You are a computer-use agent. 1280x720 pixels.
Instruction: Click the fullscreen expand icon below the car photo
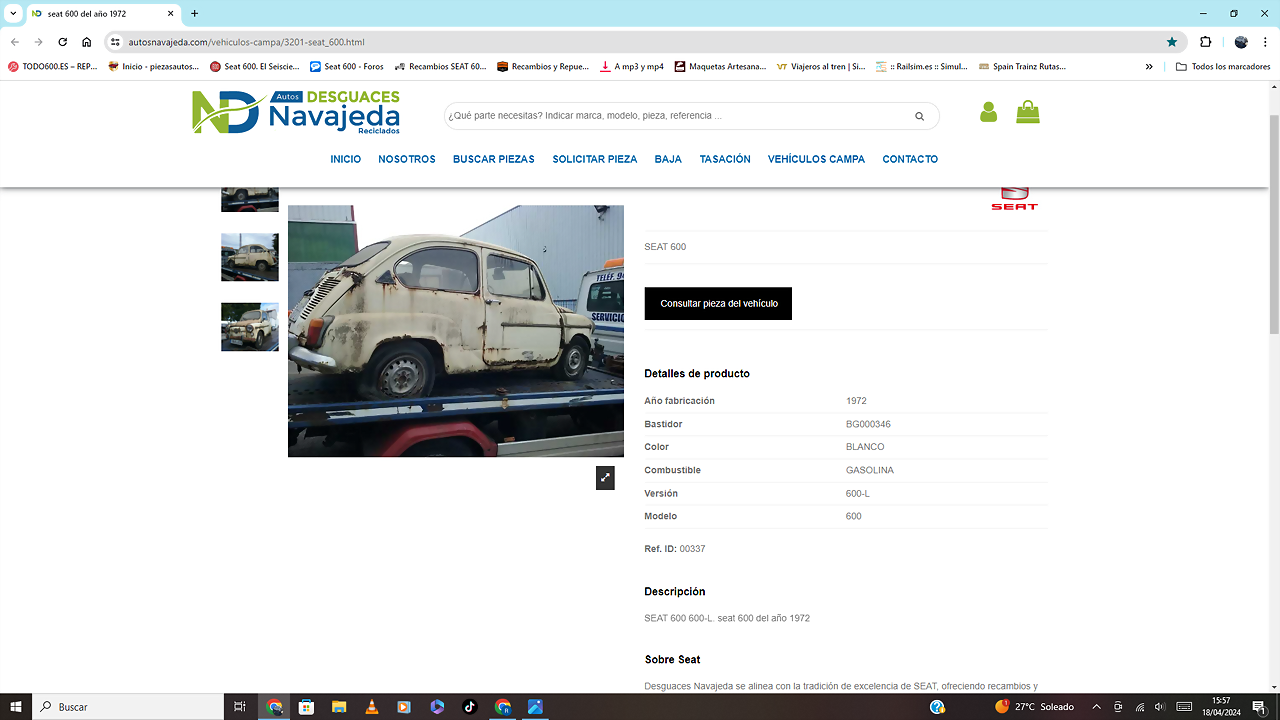(605, 478)
